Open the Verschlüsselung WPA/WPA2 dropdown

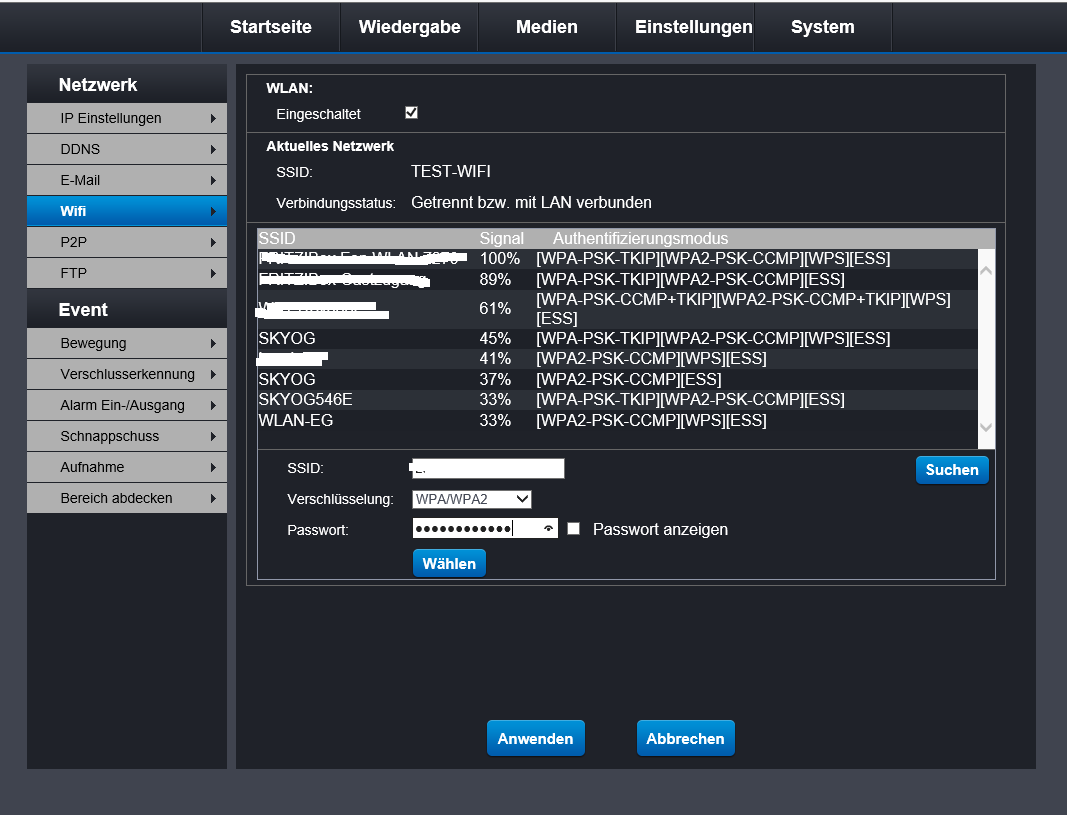tap(471, 499)
